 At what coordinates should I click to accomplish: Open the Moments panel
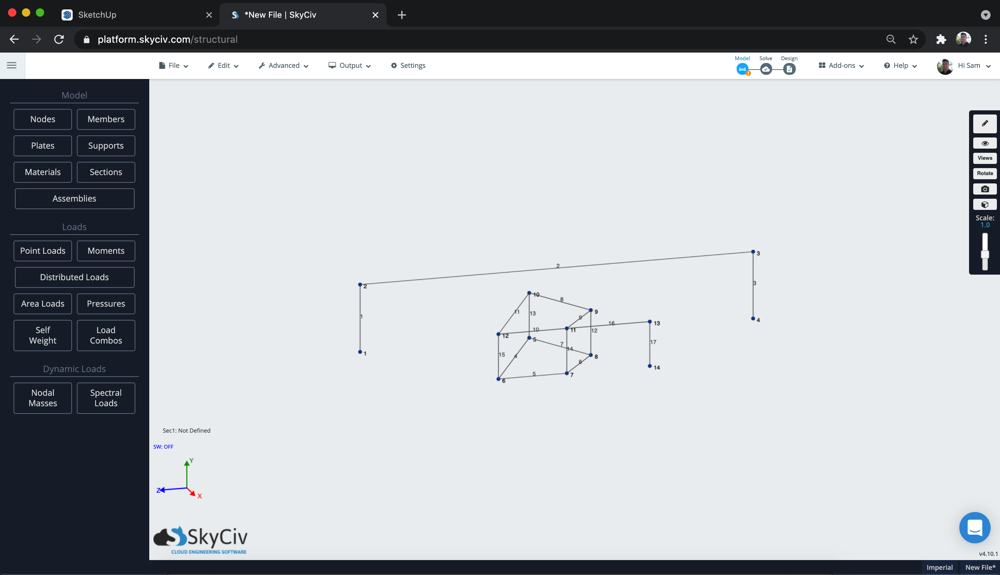[106, 251]
